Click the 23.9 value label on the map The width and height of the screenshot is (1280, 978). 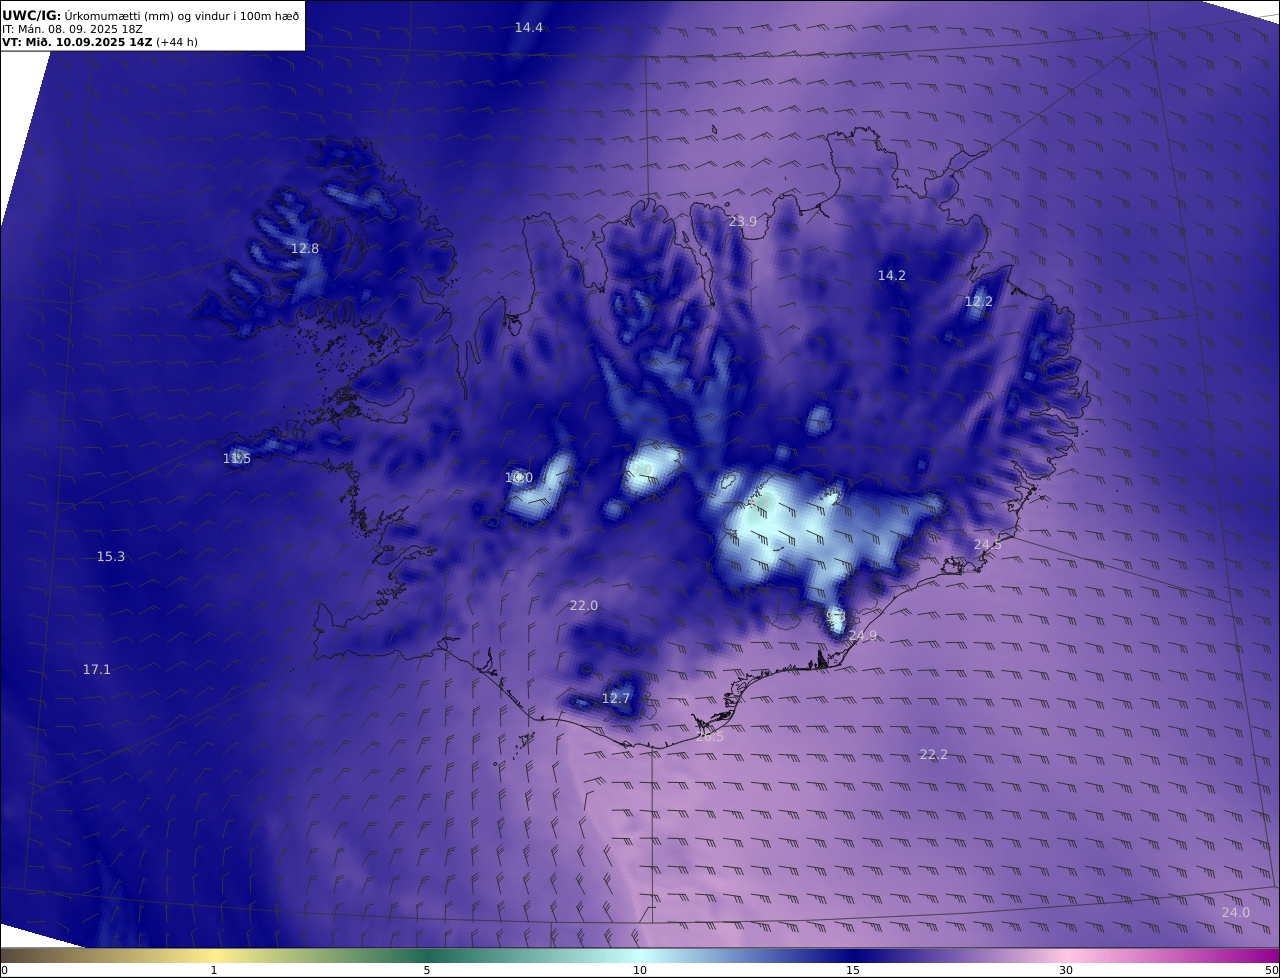click(x=742, y=221)
